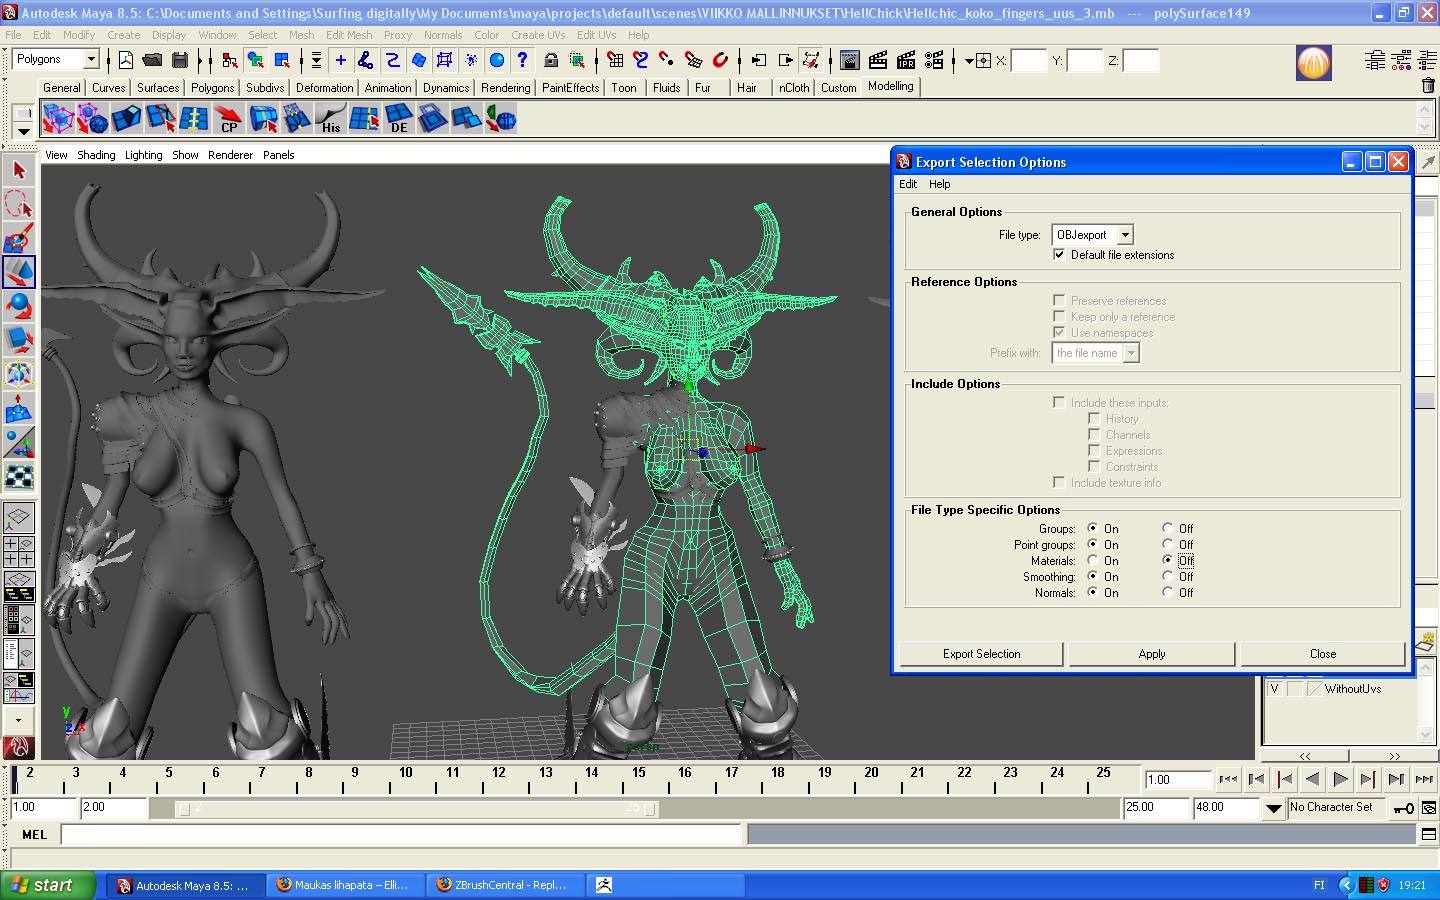The height and width of the screenshot is (900, 1440).
Task: Click the Save scene floppy disk icon
Action: click(180, 61)
